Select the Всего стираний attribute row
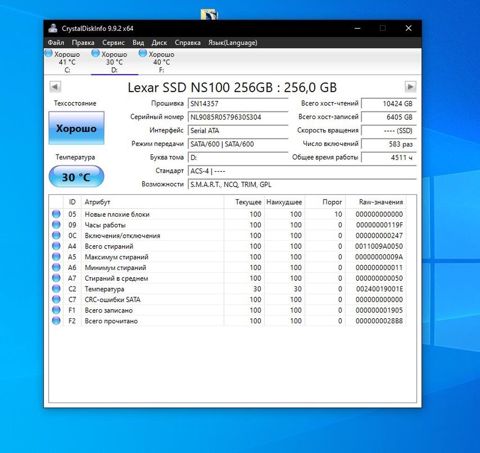 tap(228, 246)
